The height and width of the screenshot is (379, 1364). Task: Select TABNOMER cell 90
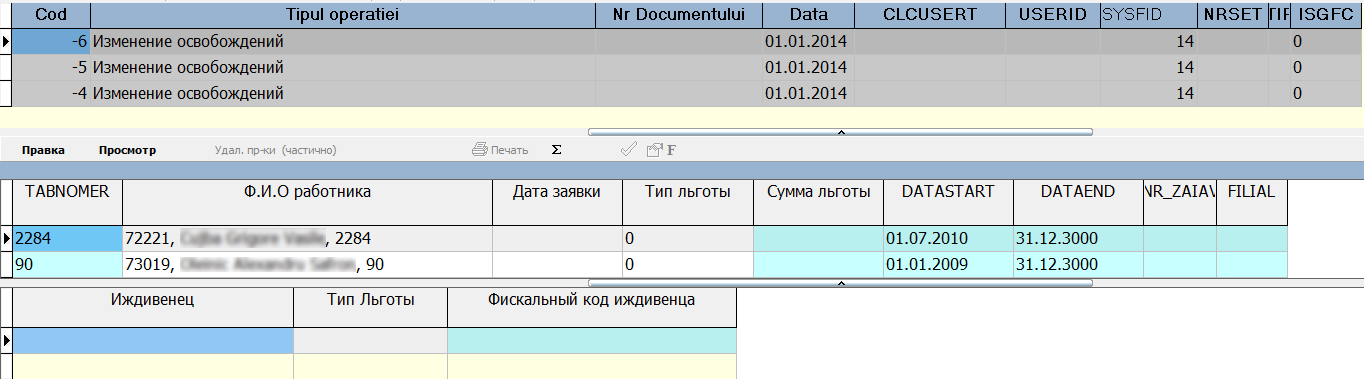click(67, 265)
